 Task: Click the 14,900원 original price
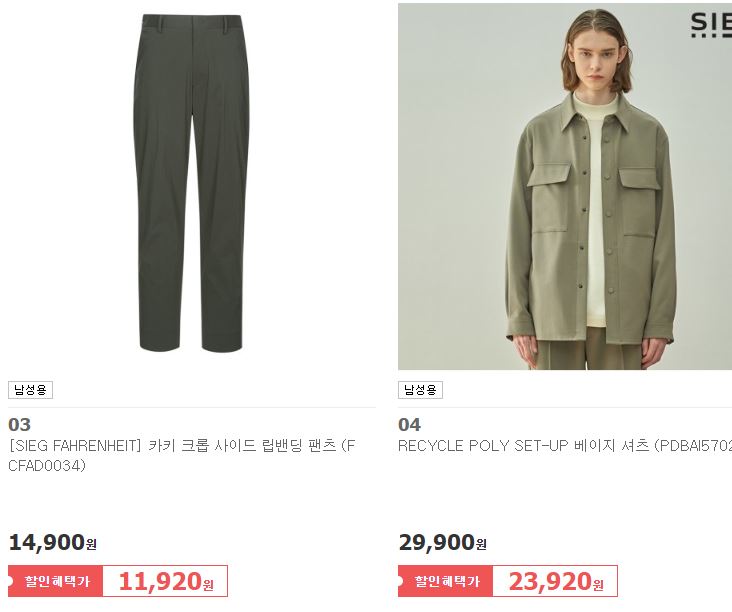pos(52,542)
